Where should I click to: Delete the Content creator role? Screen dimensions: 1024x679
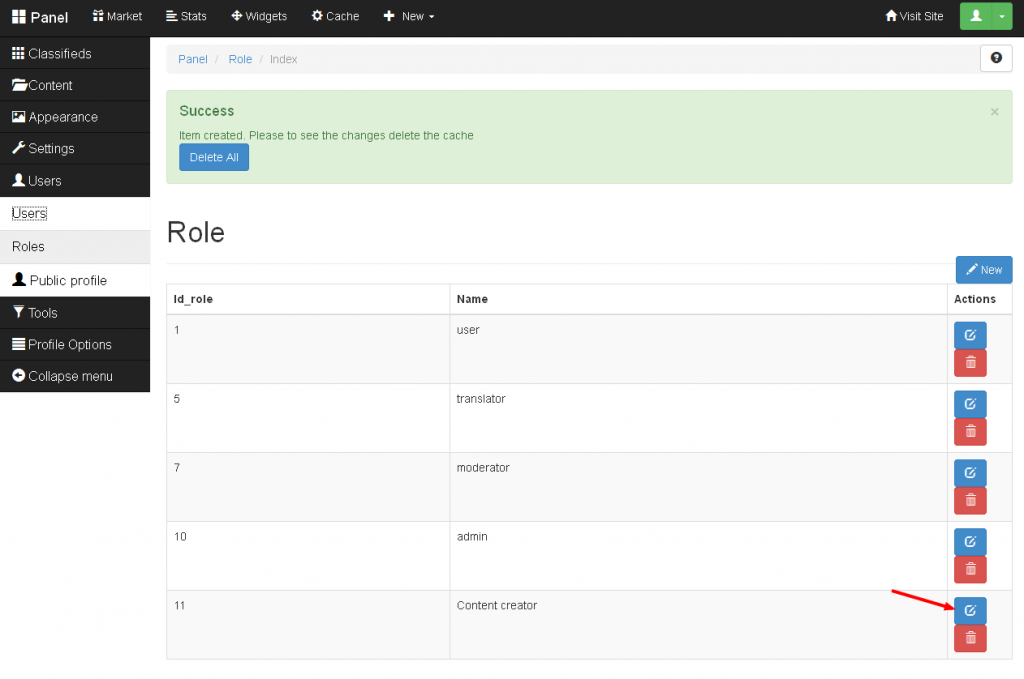point(969,638)
